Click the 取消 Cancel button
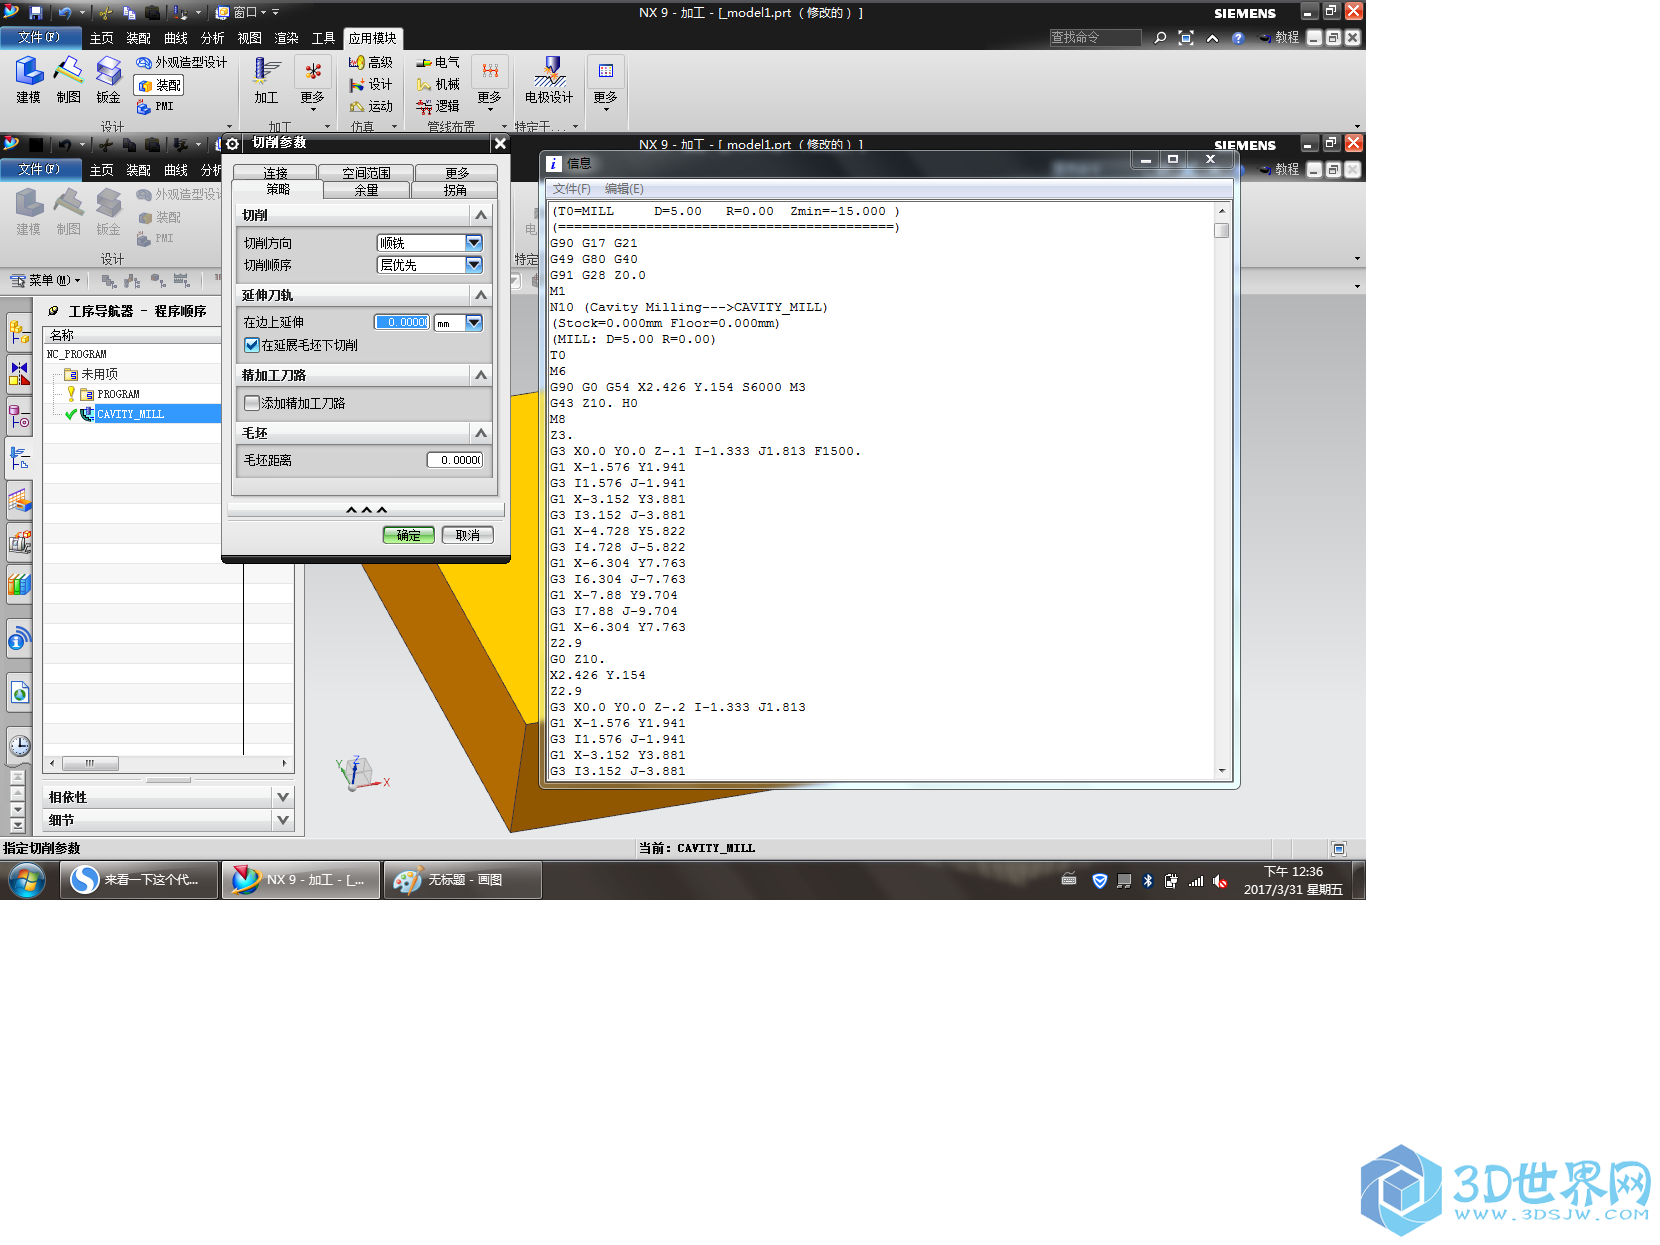This screenshot has width=1660, height=1245. click(467, 535)
